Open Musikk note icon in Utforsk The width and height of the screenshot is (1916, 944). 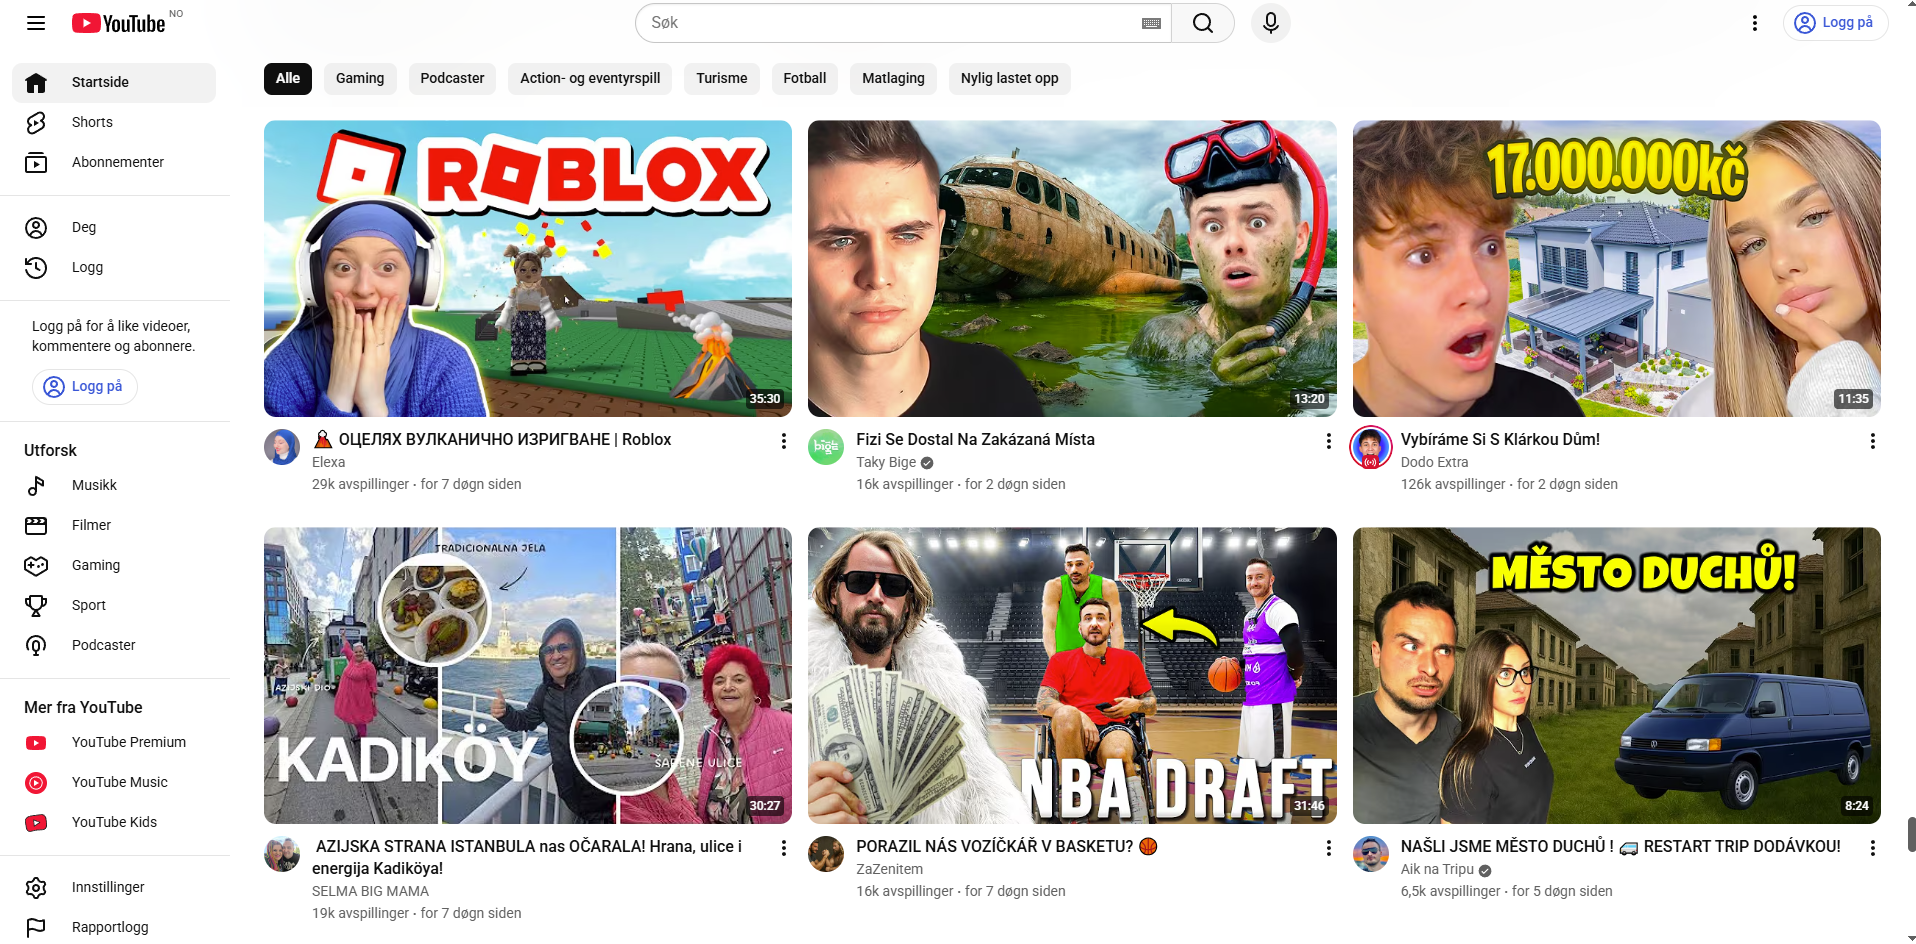click(x=36, y=486)
